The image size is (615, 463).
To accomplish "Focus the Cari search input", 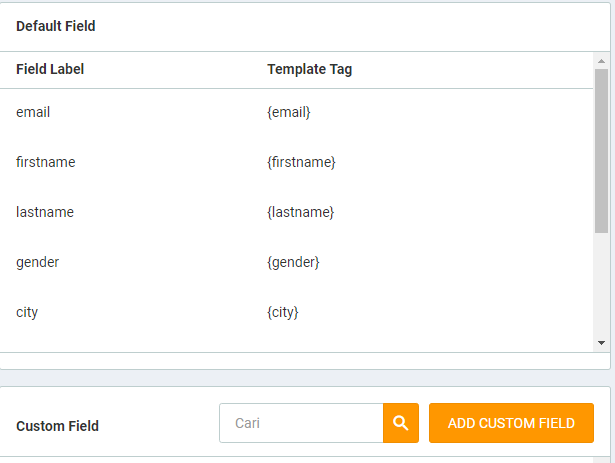I will [300, 423].
